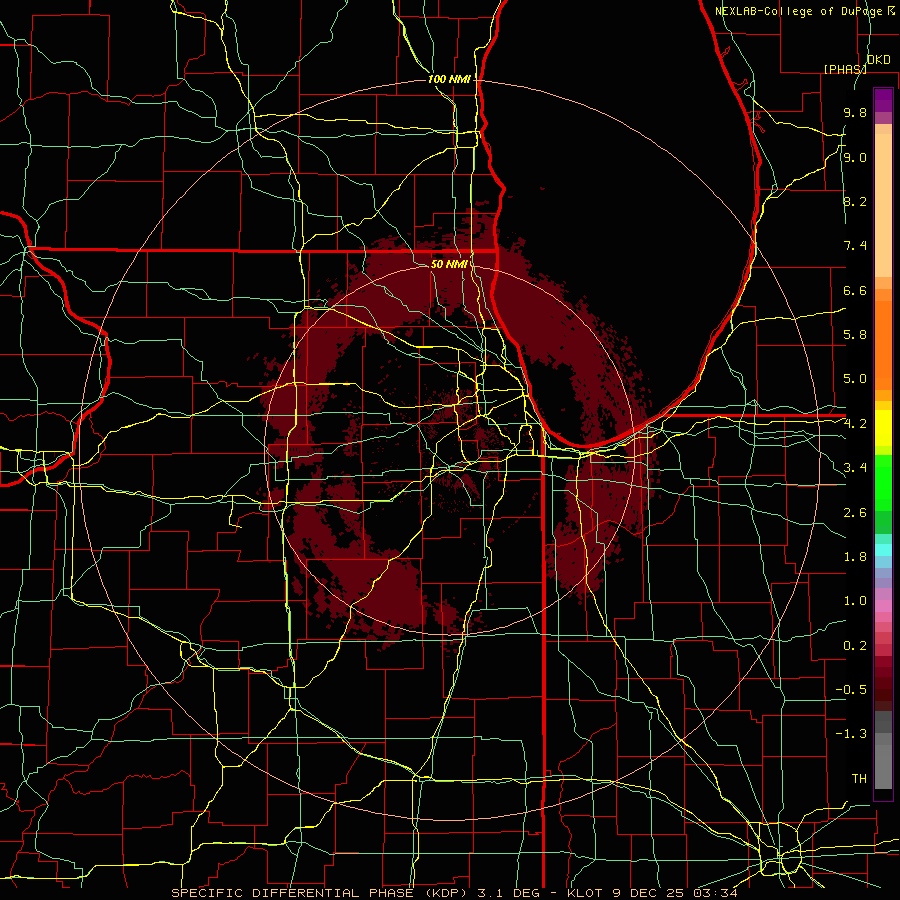Pick the bright green segment of the color bar

point(883,484)
